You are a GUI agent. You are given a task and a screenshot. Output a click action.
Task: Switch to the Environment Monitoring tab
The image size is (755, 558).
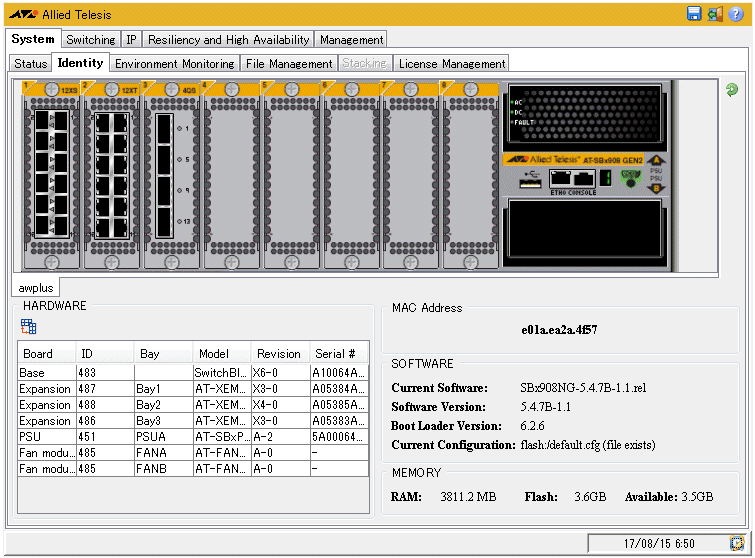[174, 64]
